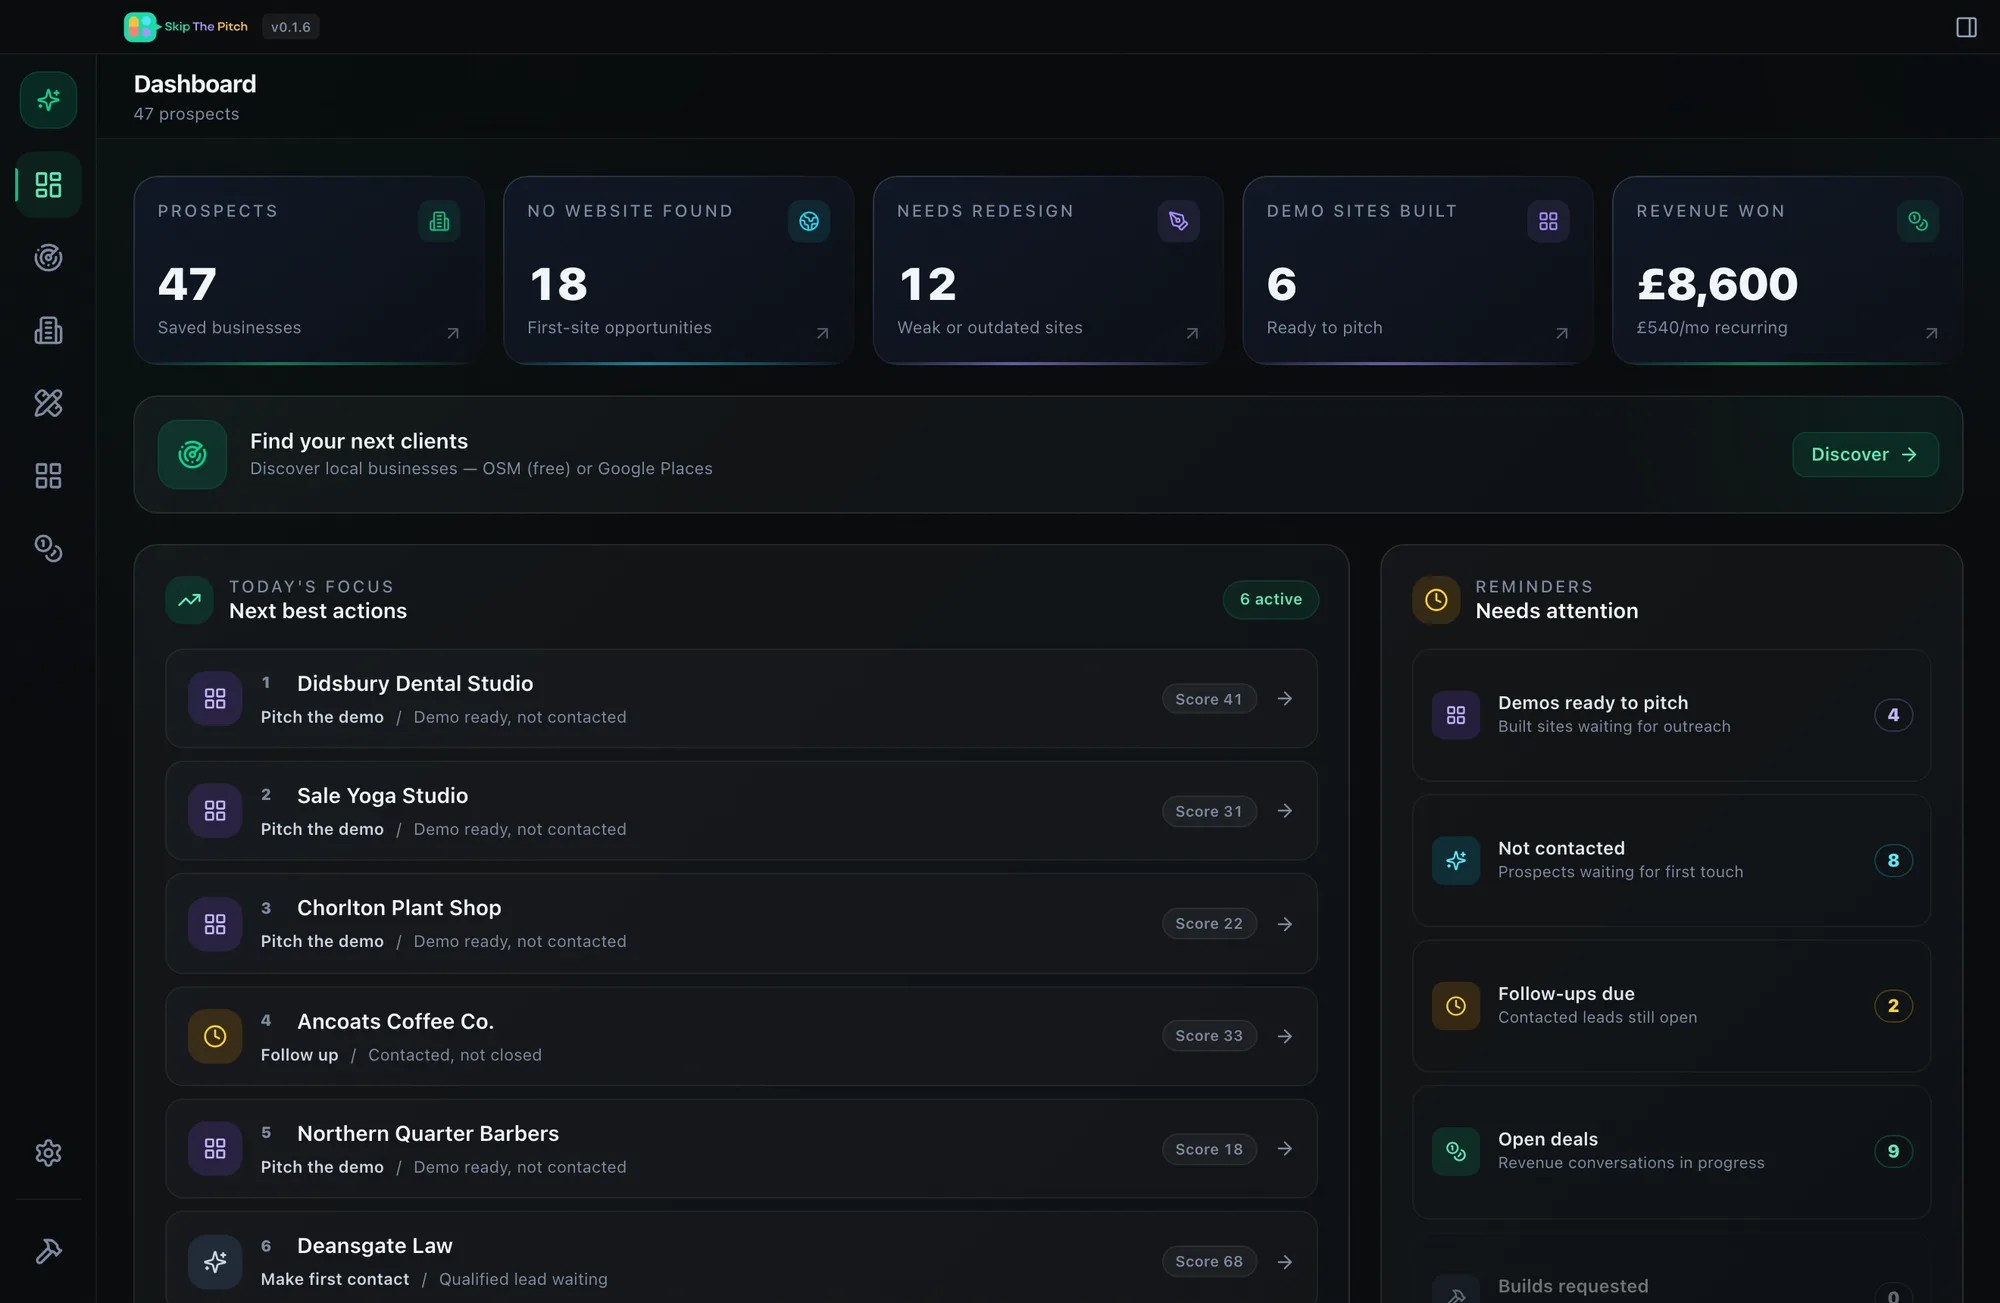
Task: Click Score 68 badge
Action: [1209, 1262]
